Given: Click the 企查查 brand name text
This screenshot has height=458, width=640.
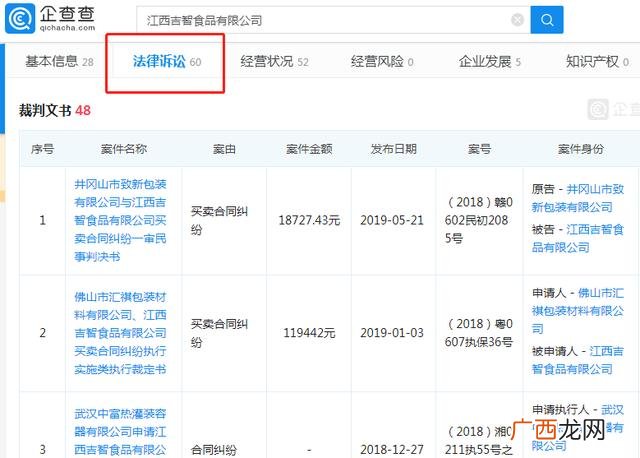Looking at the screenshot, I should pyautogui.click(x=67, y=14).
